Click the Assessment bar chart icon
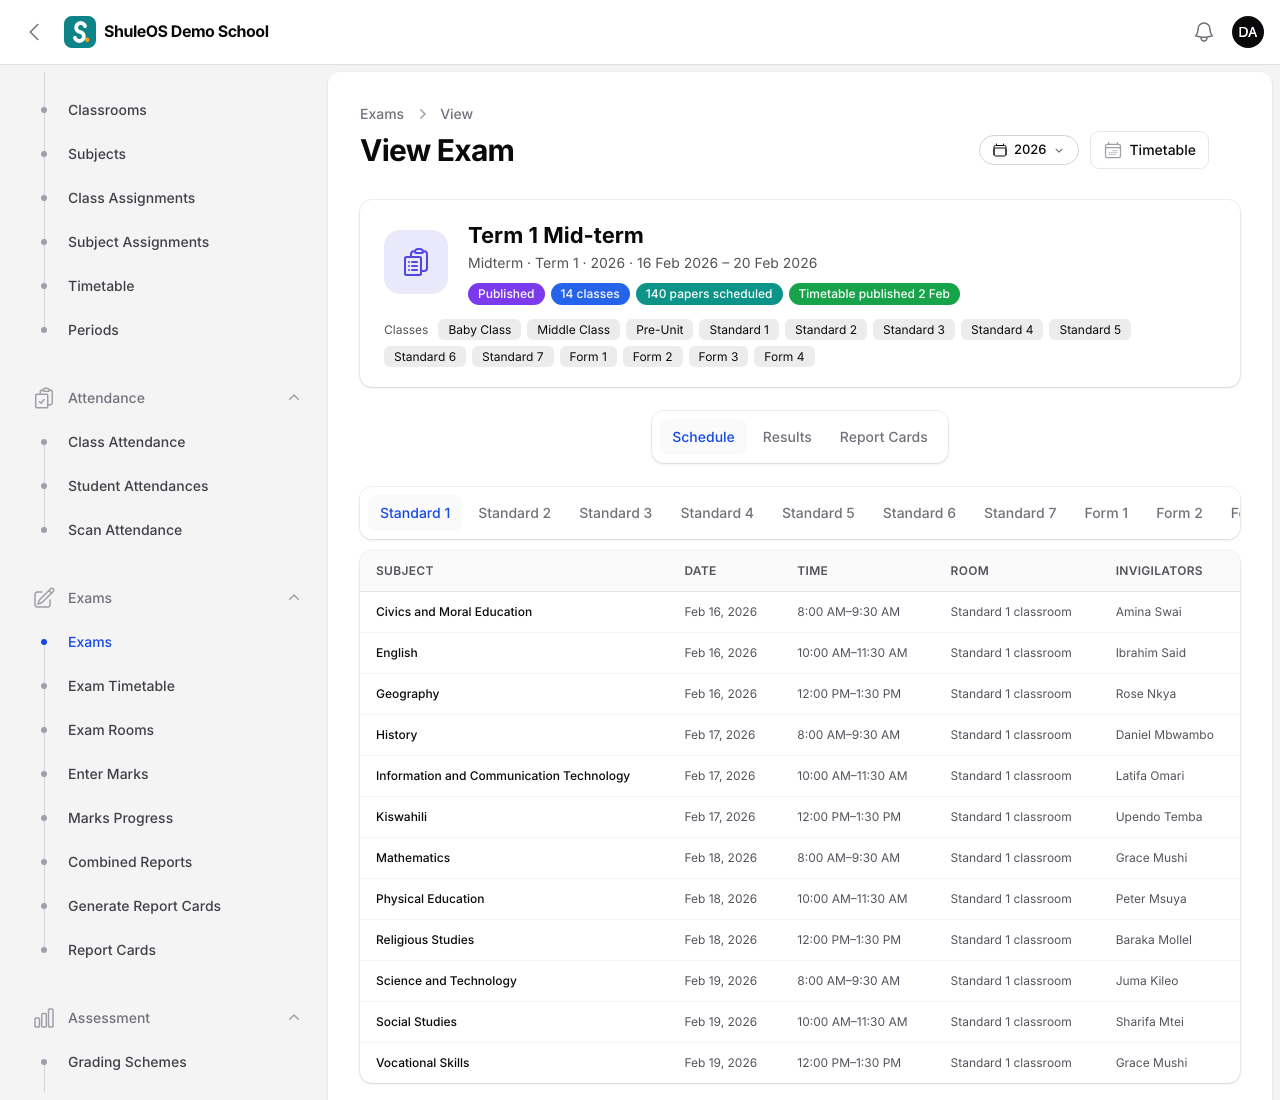Image resolution: width=1280 pixels, height=1100 pixels. pyautogui.click(x=44, y=1018)
